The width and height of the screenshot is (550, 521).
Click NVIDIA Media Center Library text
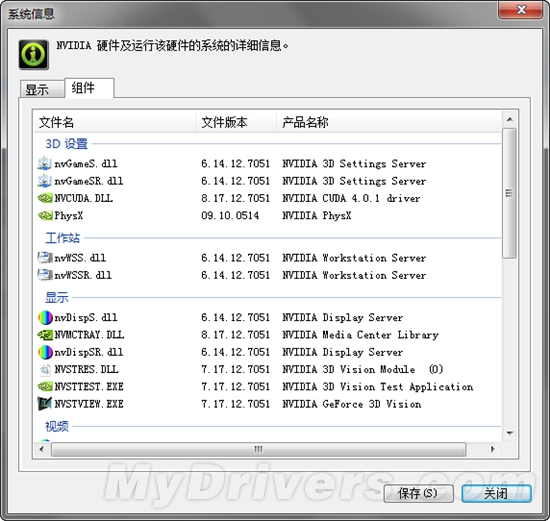point(361,335)
